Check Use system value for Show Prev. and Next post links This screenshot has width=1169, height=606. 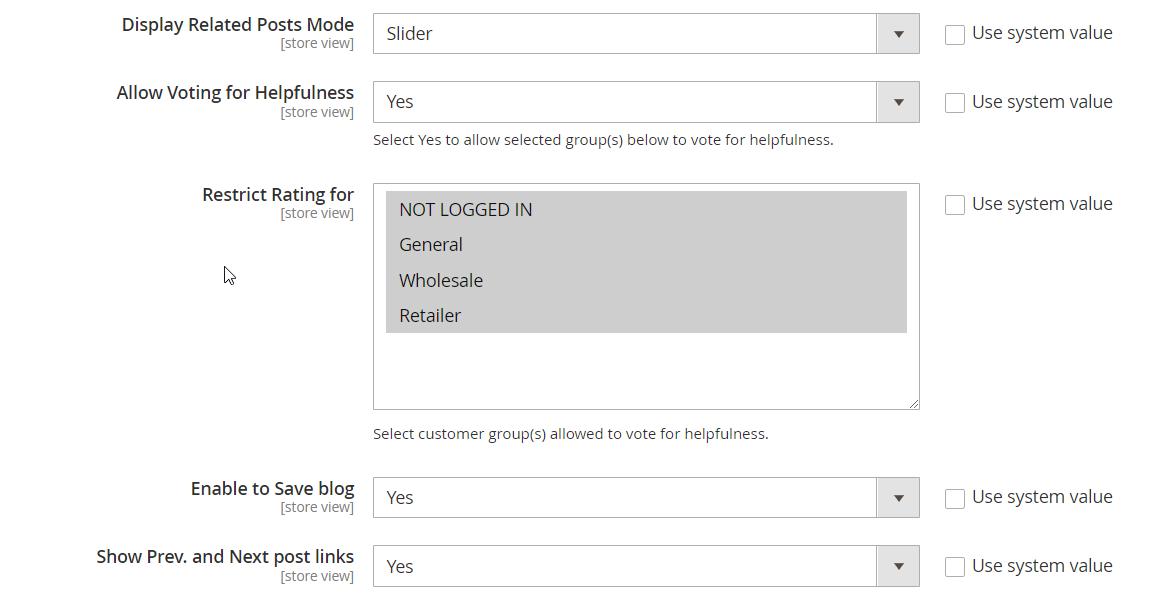click(955, 566)
